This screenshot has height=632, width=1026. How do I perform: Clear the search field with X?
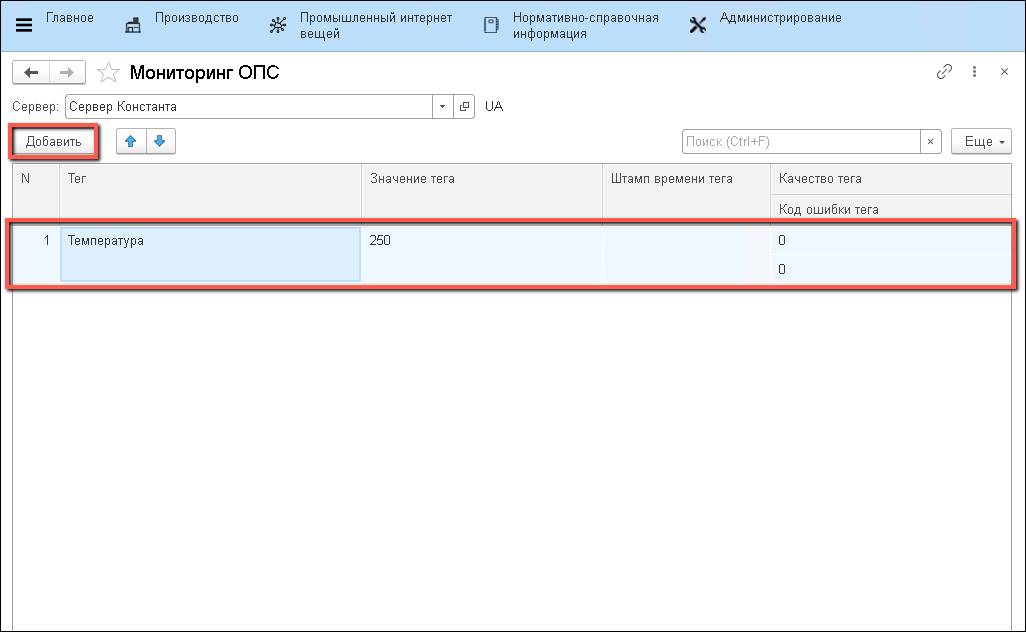(931, 142)
